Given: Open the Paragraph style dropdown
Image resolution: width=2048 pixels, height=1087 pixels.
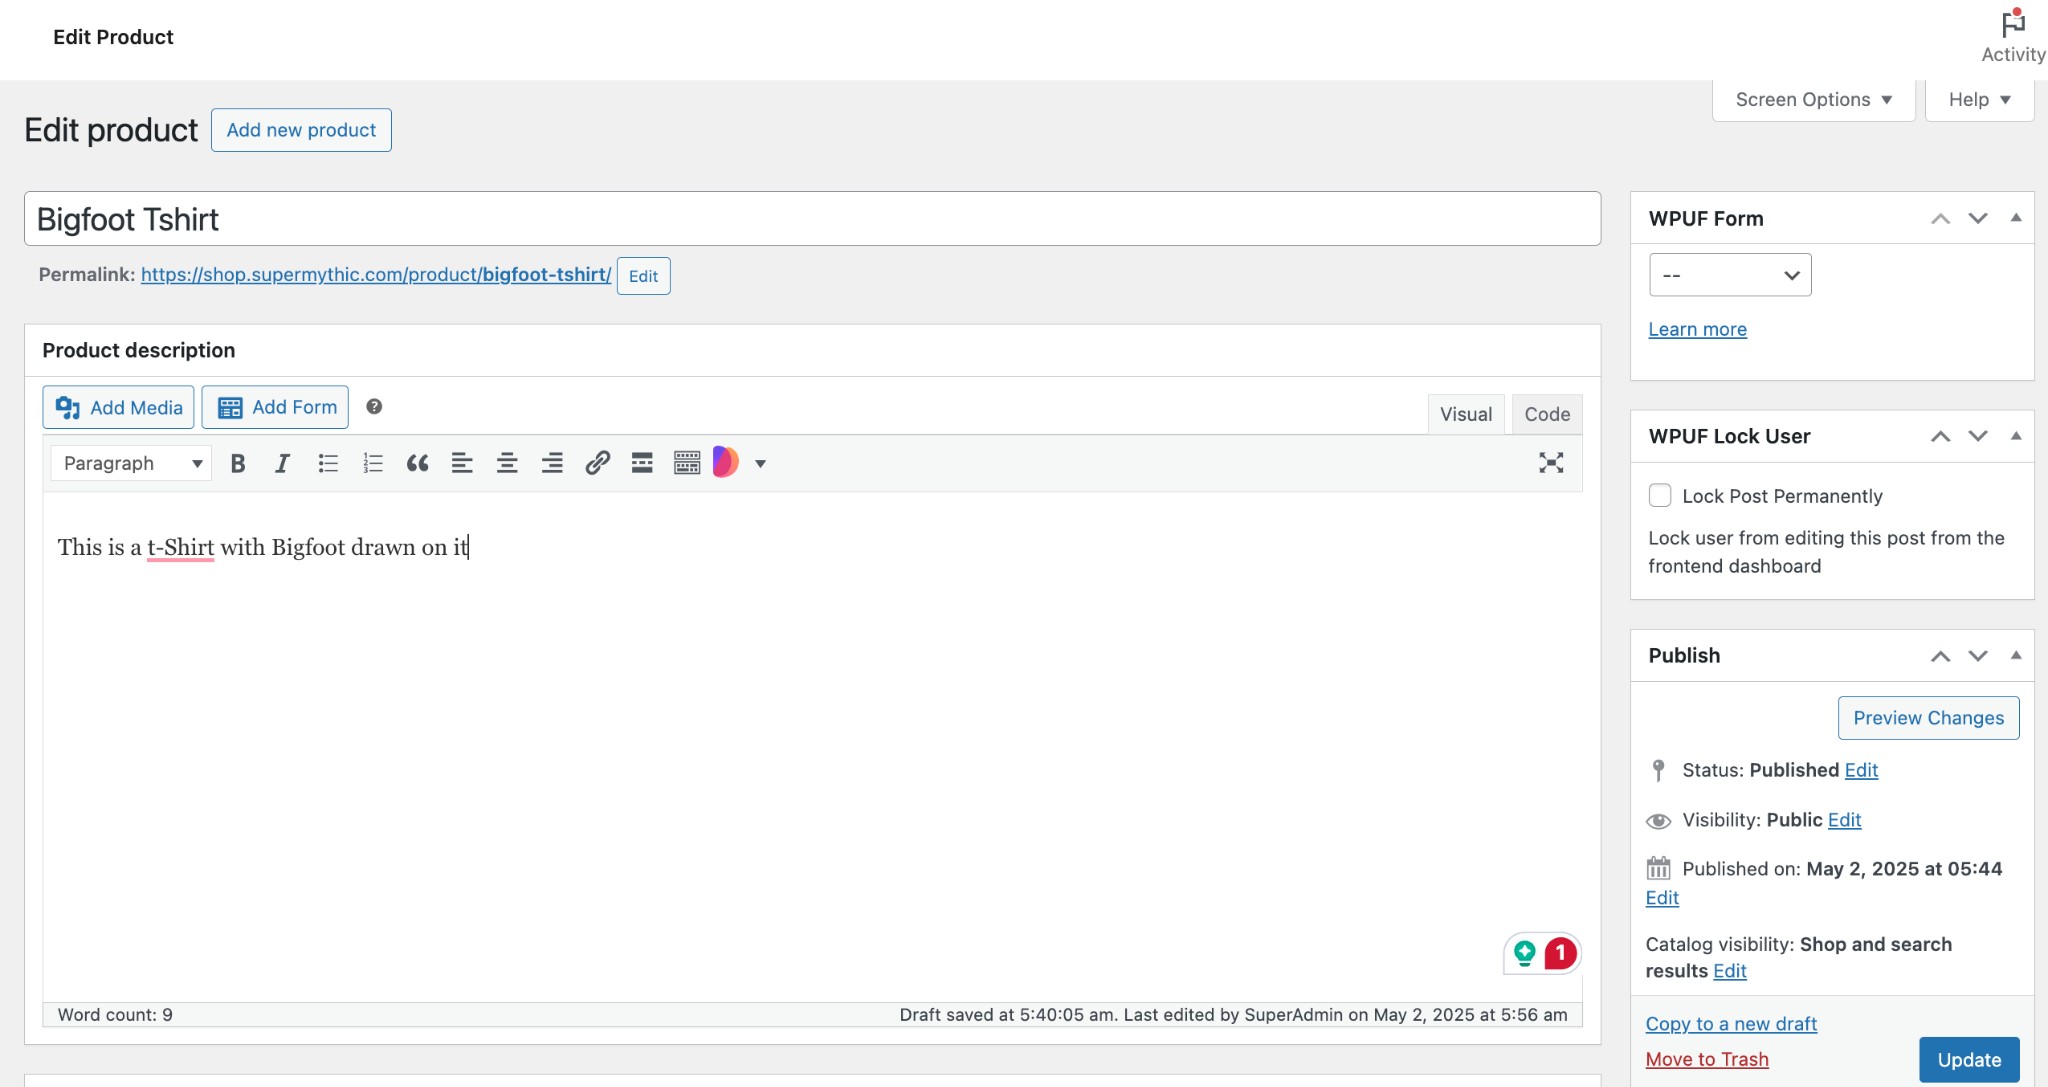Looking at the screenshot, I should pos(130,462).
